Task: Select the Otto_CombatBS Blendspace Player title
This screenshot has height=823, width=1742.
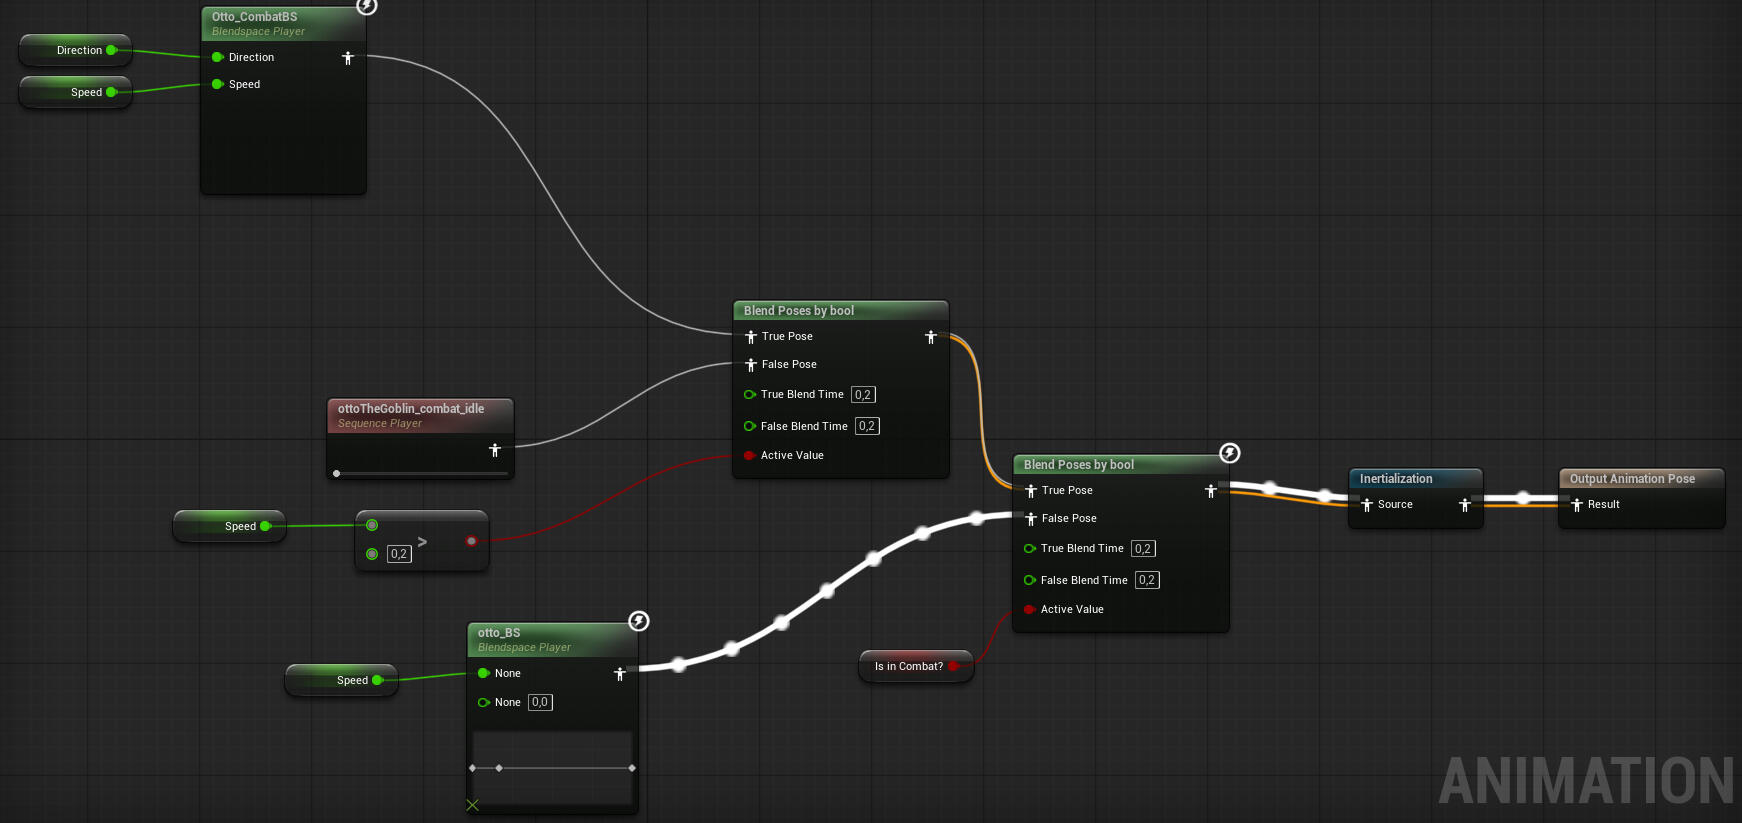Action: tap(255, 17)
